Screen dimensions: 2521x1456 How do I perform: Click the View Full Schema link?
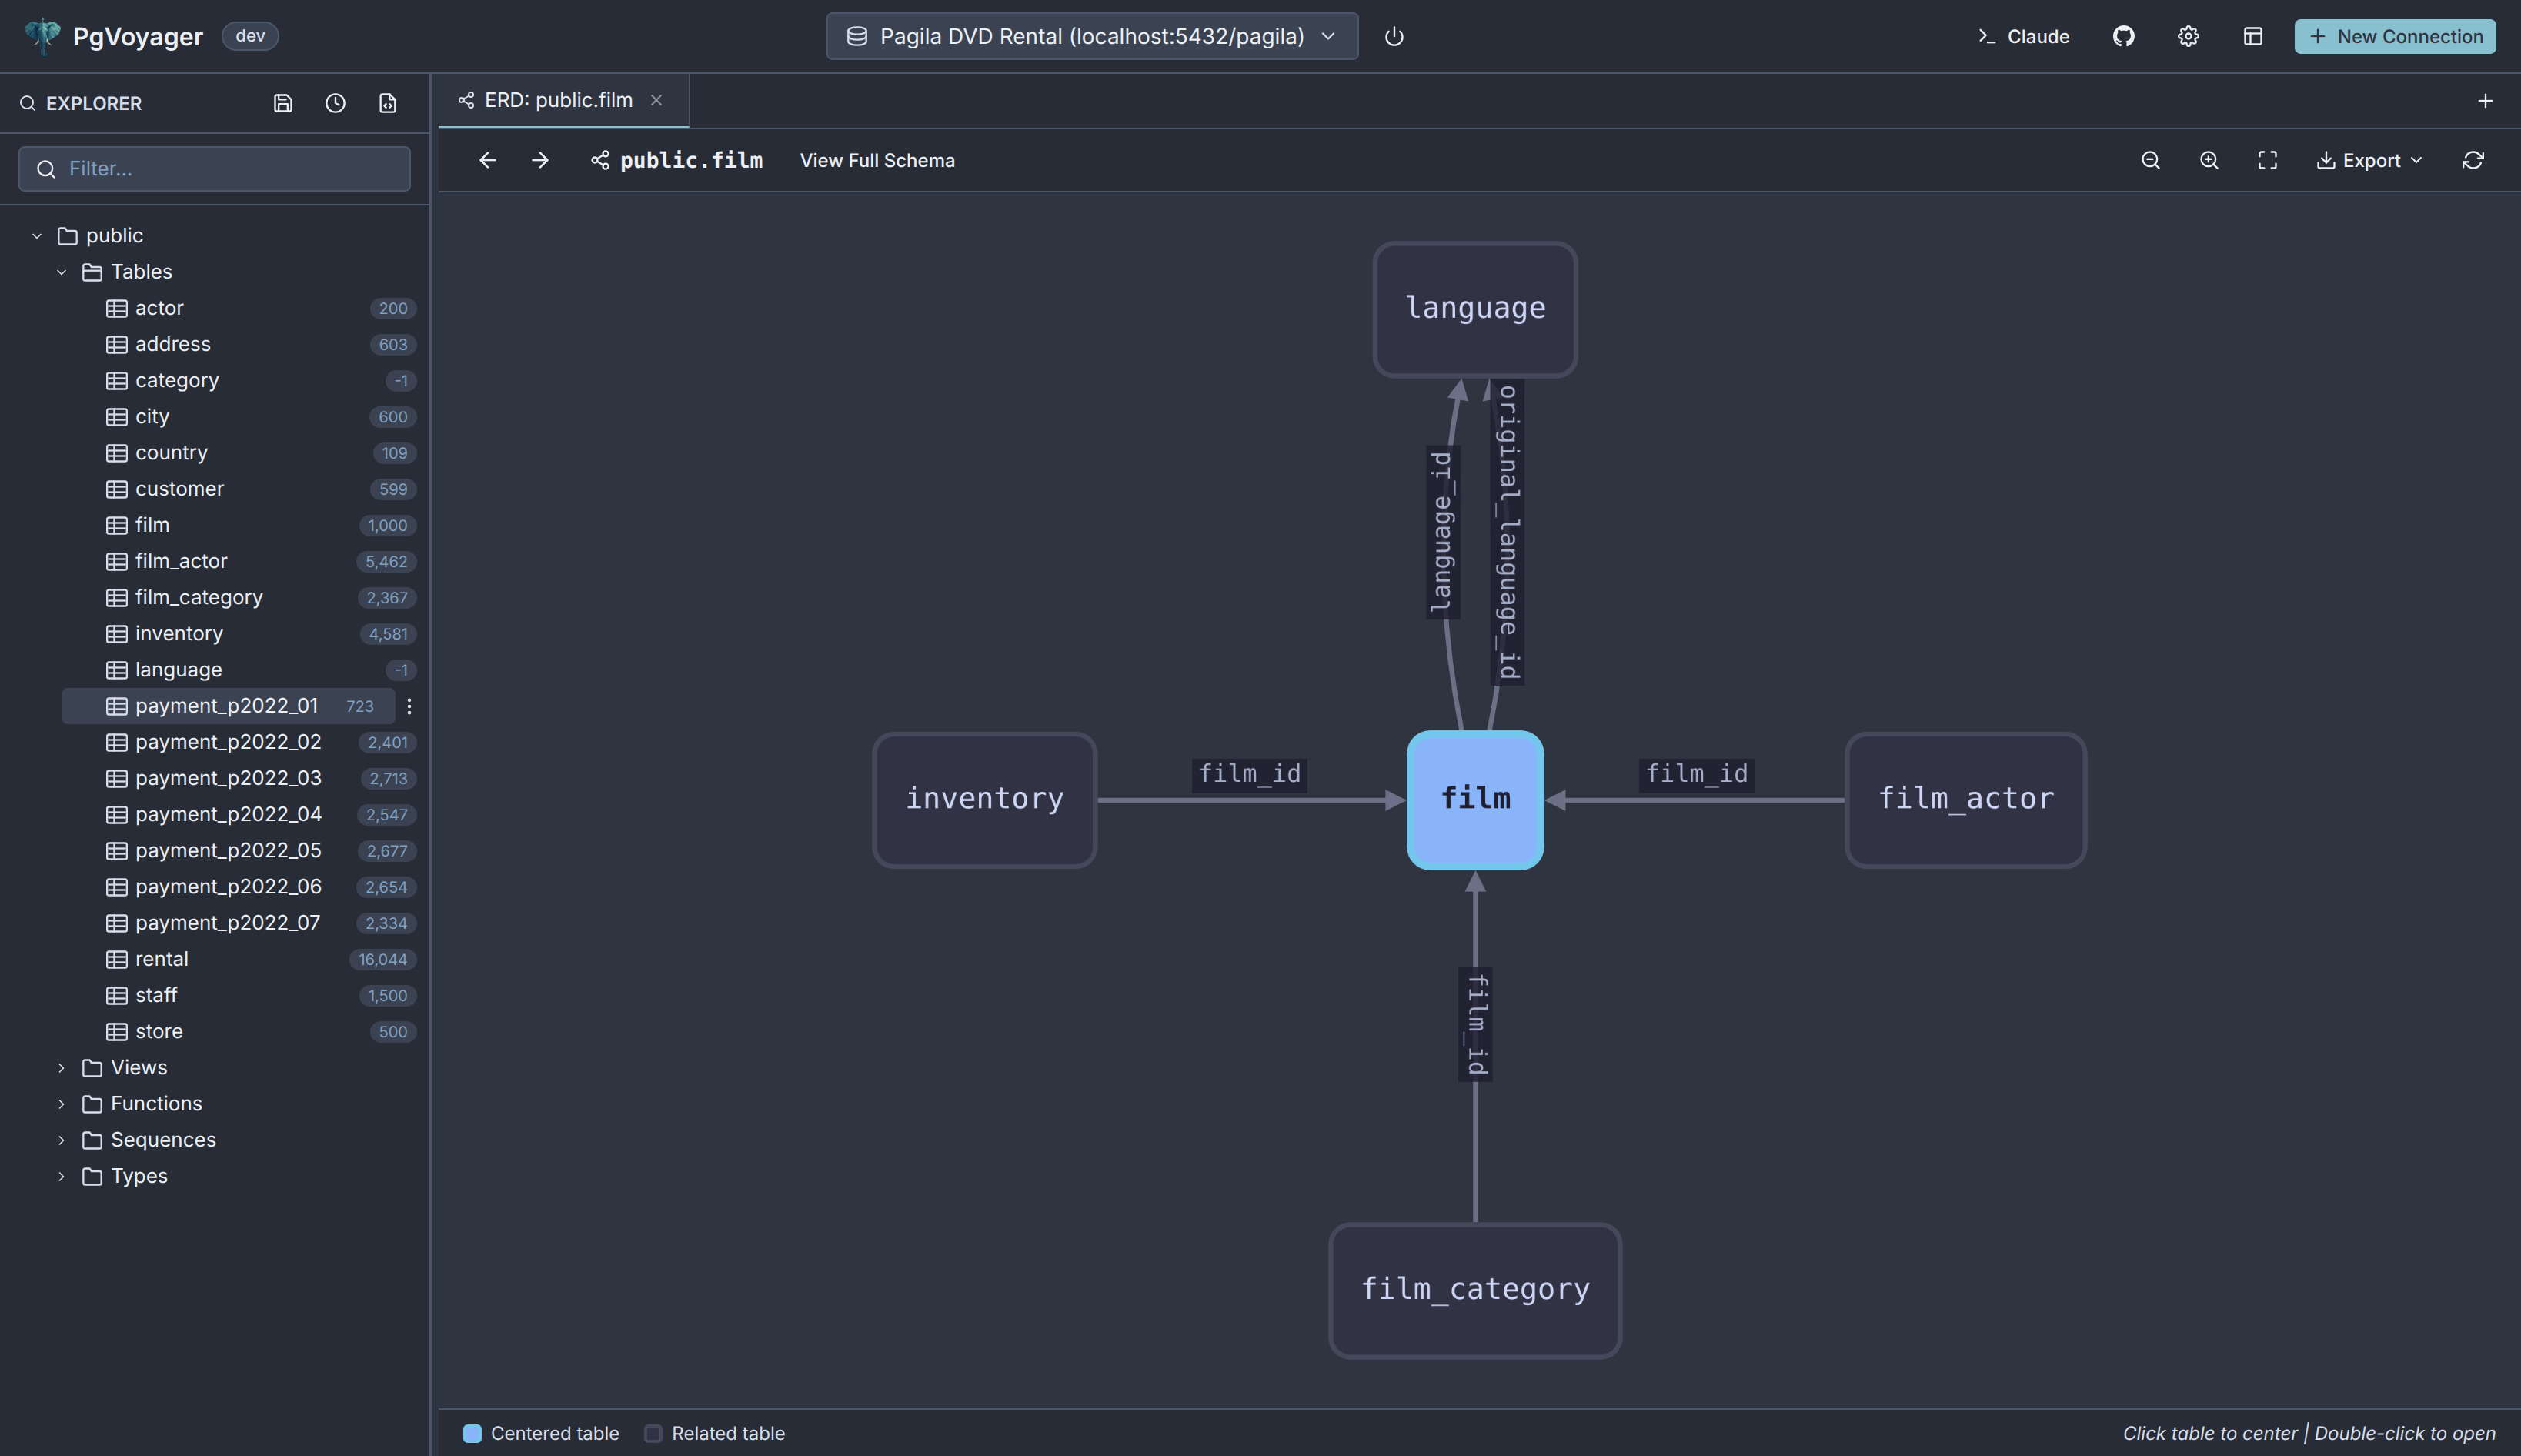(x=877, y=160)
